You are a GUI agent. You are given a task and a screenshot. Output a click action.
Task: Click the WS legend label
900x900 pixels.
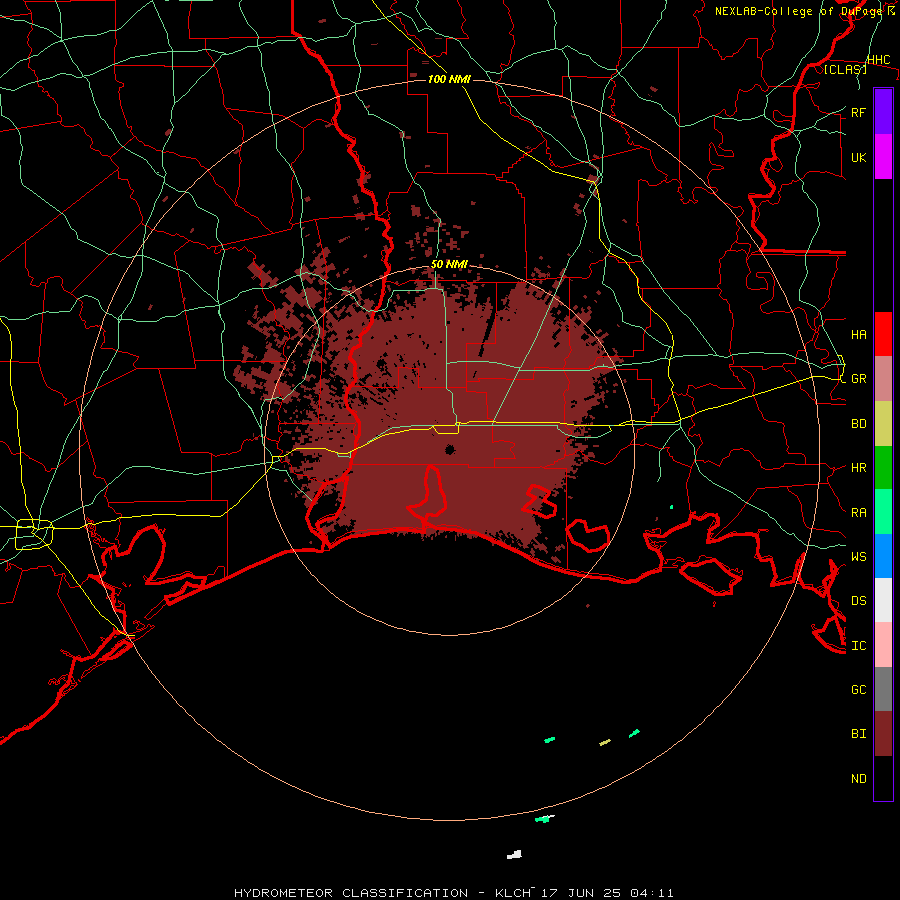(858, 556)
